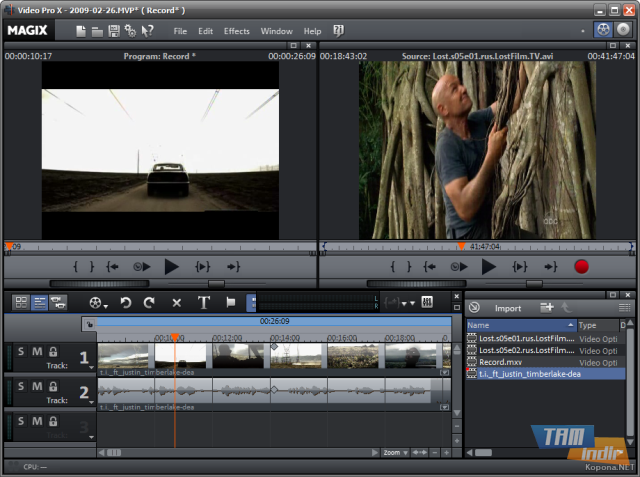Select timeline view mode icon

tap(40, 302)
